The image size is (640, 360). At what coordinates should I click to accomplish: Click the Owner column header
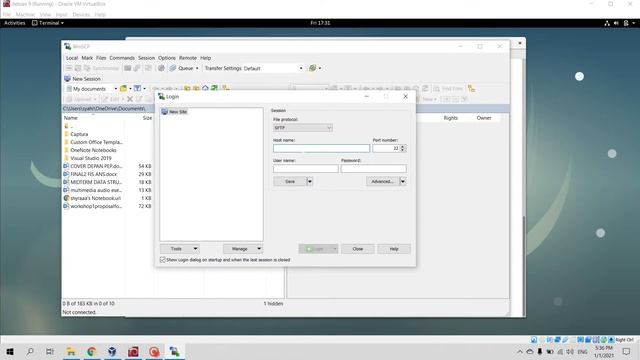point(484,118)
